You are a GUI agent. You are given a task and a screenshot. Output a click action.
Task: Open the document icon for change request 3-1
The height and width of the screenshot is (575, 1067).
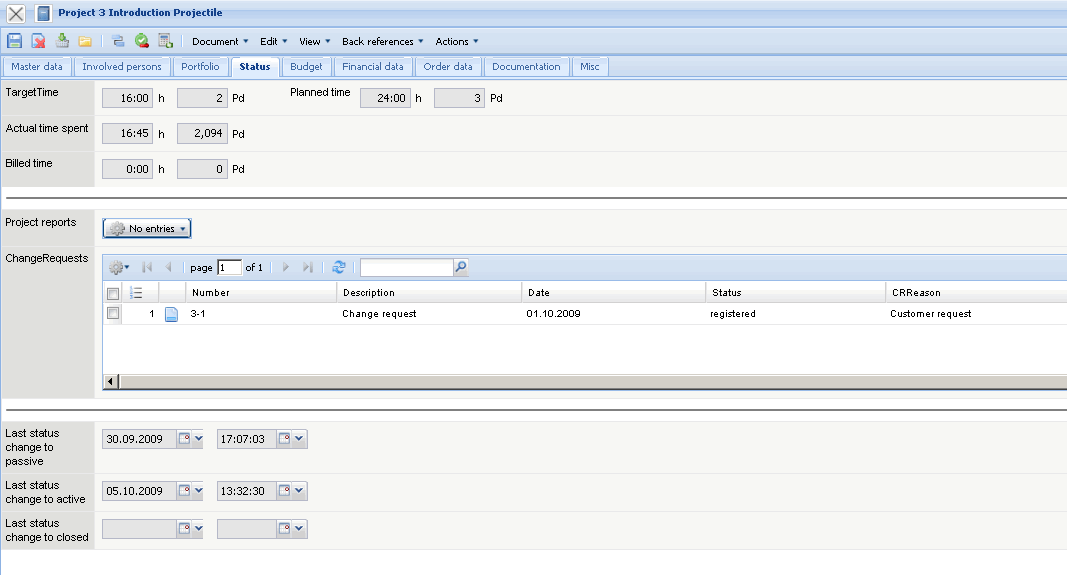(171, 314)
